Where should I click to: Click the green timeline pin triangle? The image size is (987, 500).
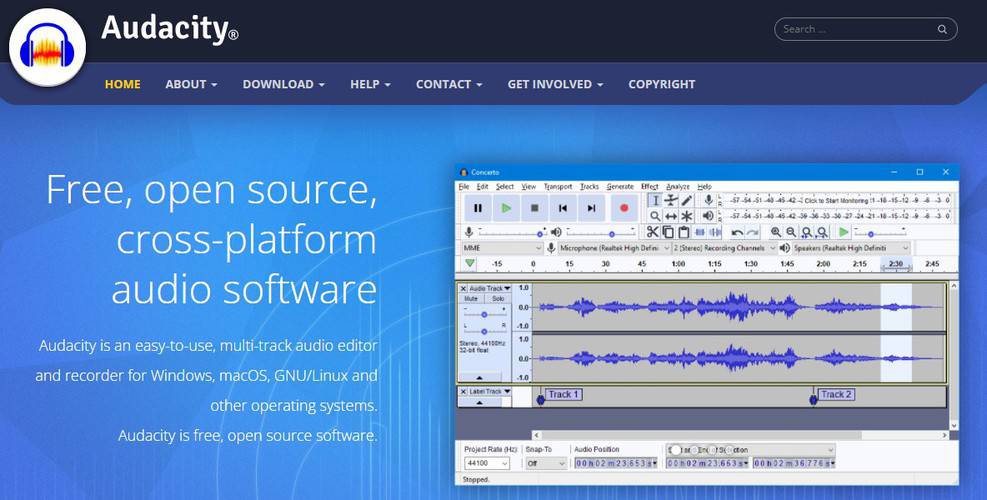pyautogui.click(x=470, y=263)
